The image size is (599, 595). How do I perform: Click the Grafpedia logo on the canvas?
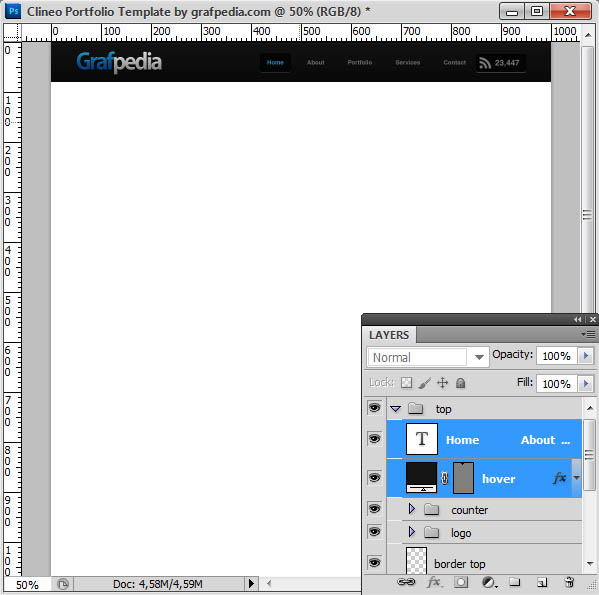(119, 62)
